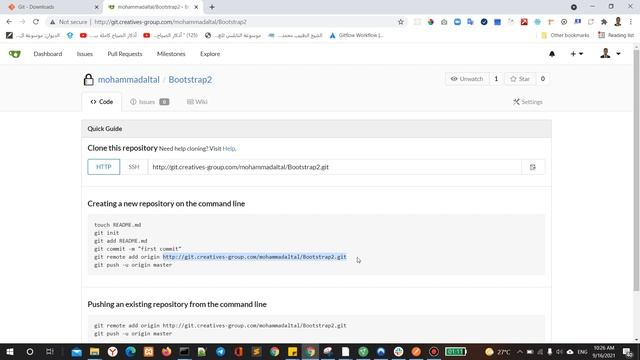Open Issues in the top navigation

coord(85,54)
